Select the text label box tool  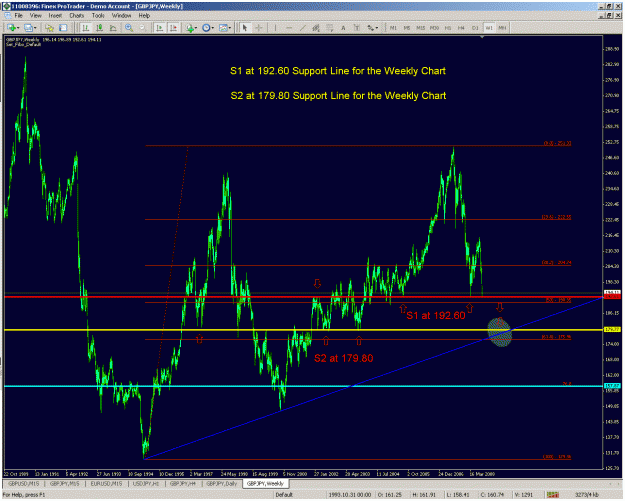tap(357, 28)
